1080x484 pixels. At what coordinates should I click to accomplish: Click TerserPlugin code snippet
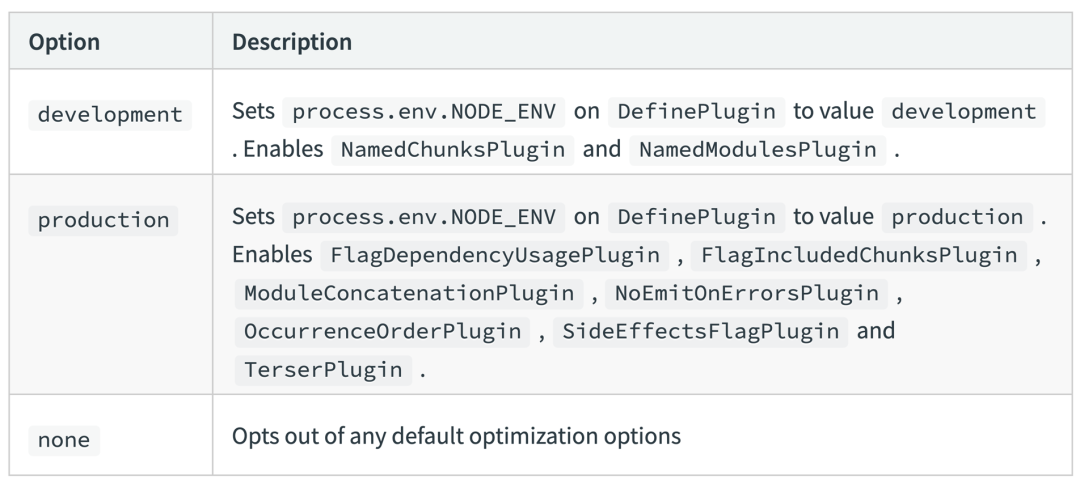click(x=324, y=369)
